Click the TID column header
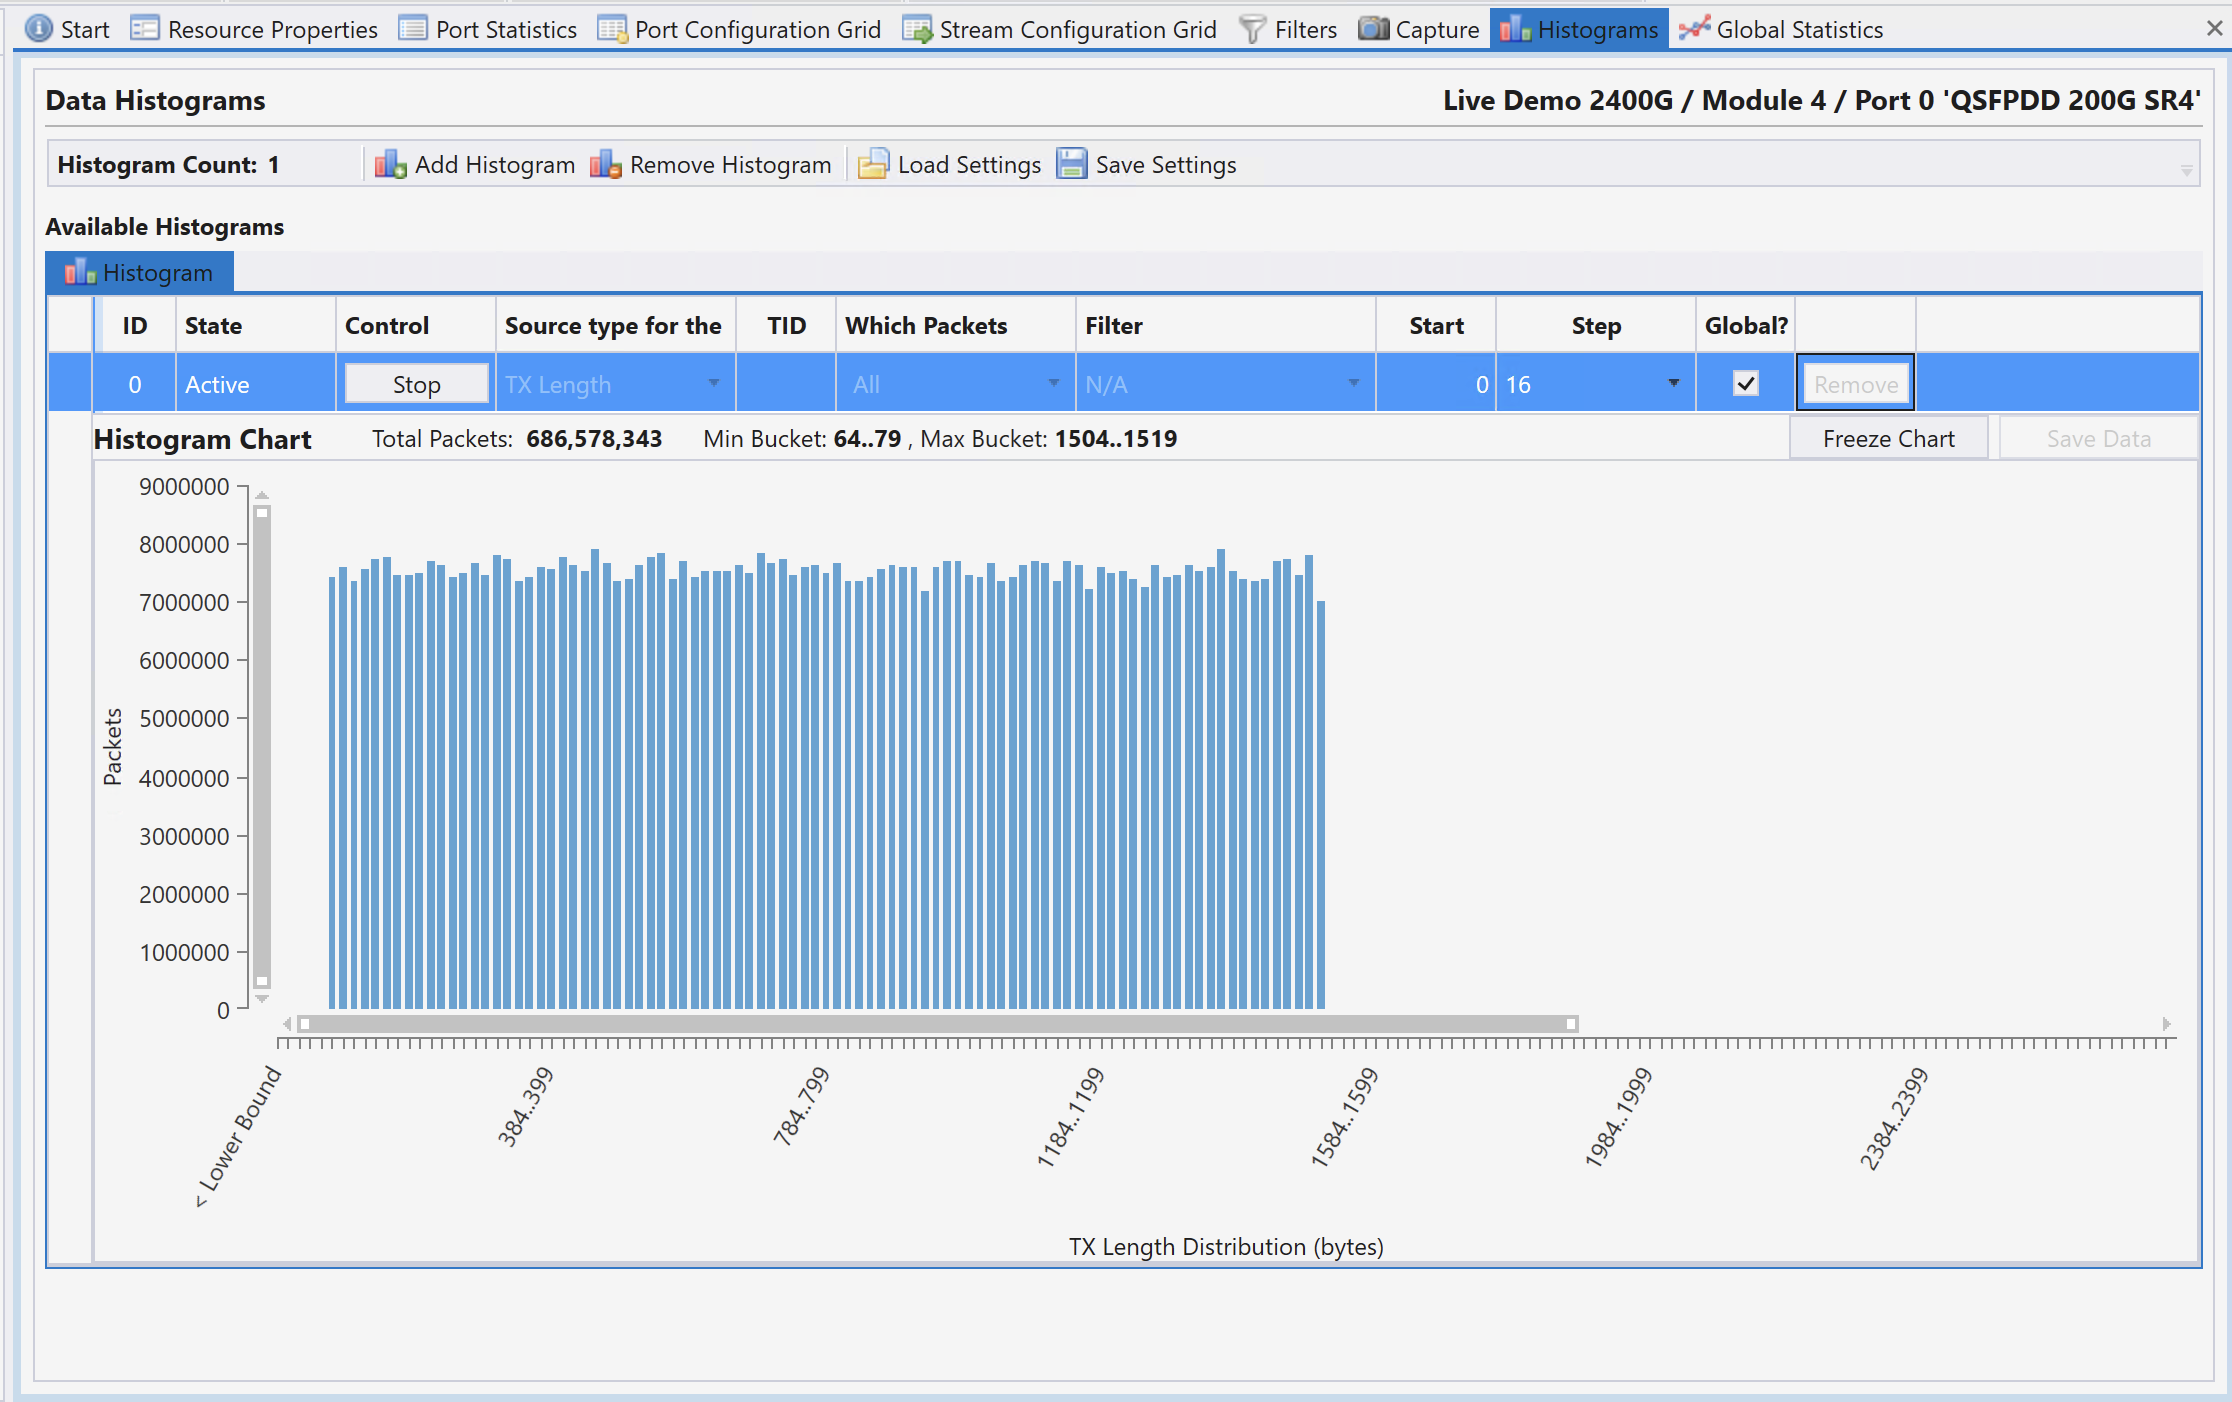Viewport: 2232px width, 1402px height. 786,326
